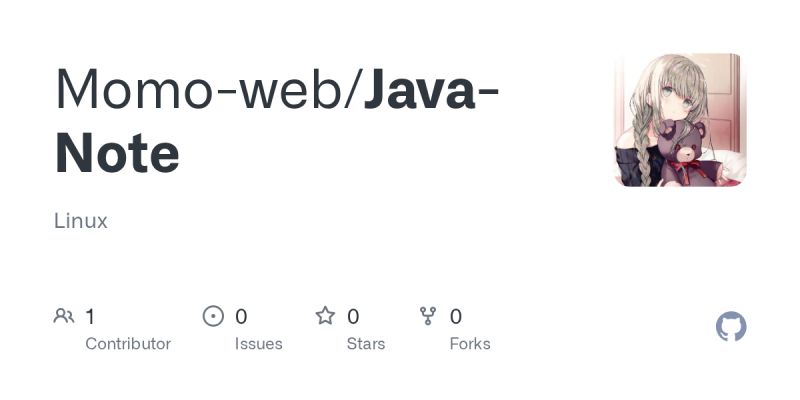Click the Stars star icon
Screen dimensions: 800x400
325,316
